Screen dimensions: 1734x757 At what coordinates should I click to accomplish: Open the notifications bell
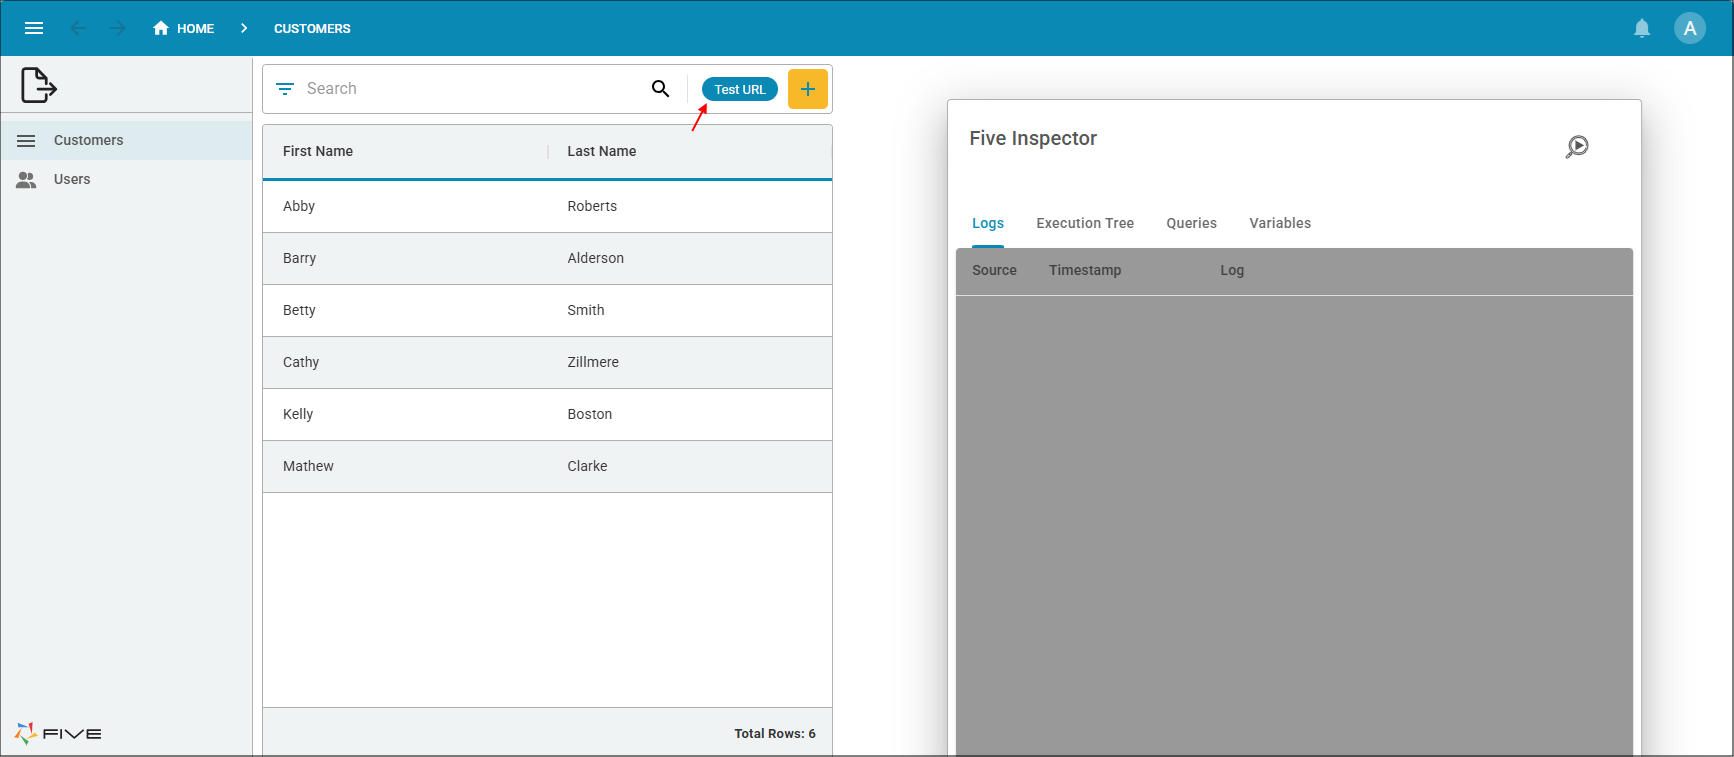pyautogui.click(x=1642, y=28)
